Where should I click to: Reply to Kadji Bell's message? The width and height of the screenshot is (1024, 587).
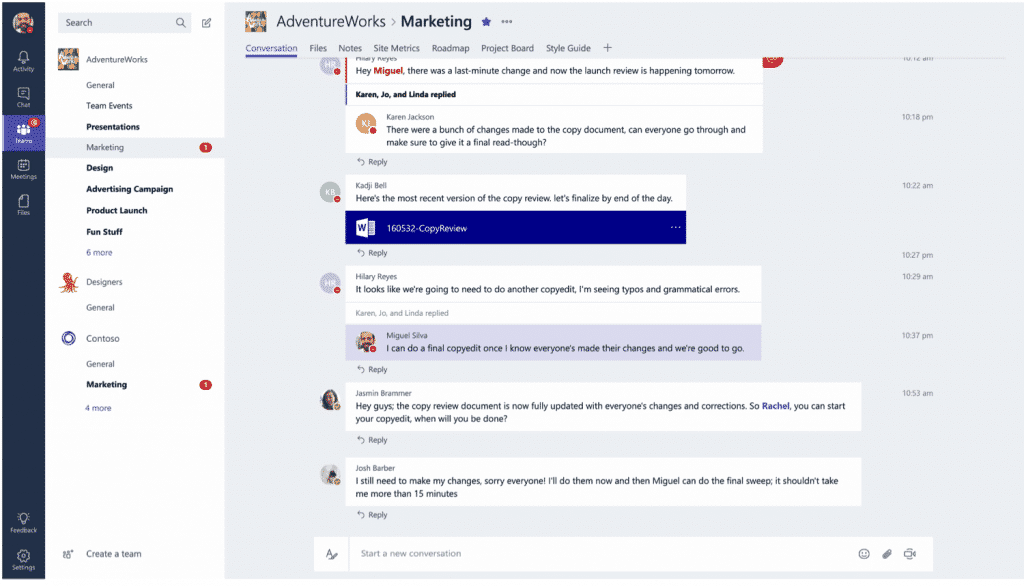click(x=372, y=253)
